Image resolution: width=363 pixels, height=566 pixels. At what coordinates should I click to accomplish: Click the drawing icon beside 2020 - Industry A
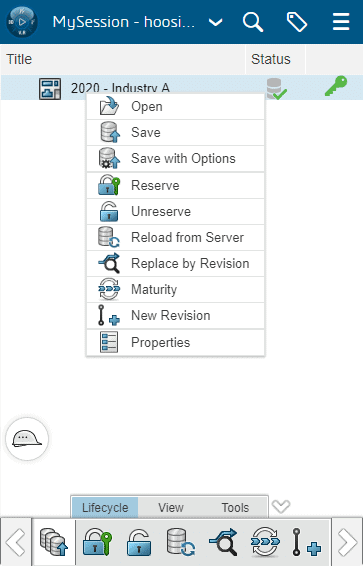50,89
